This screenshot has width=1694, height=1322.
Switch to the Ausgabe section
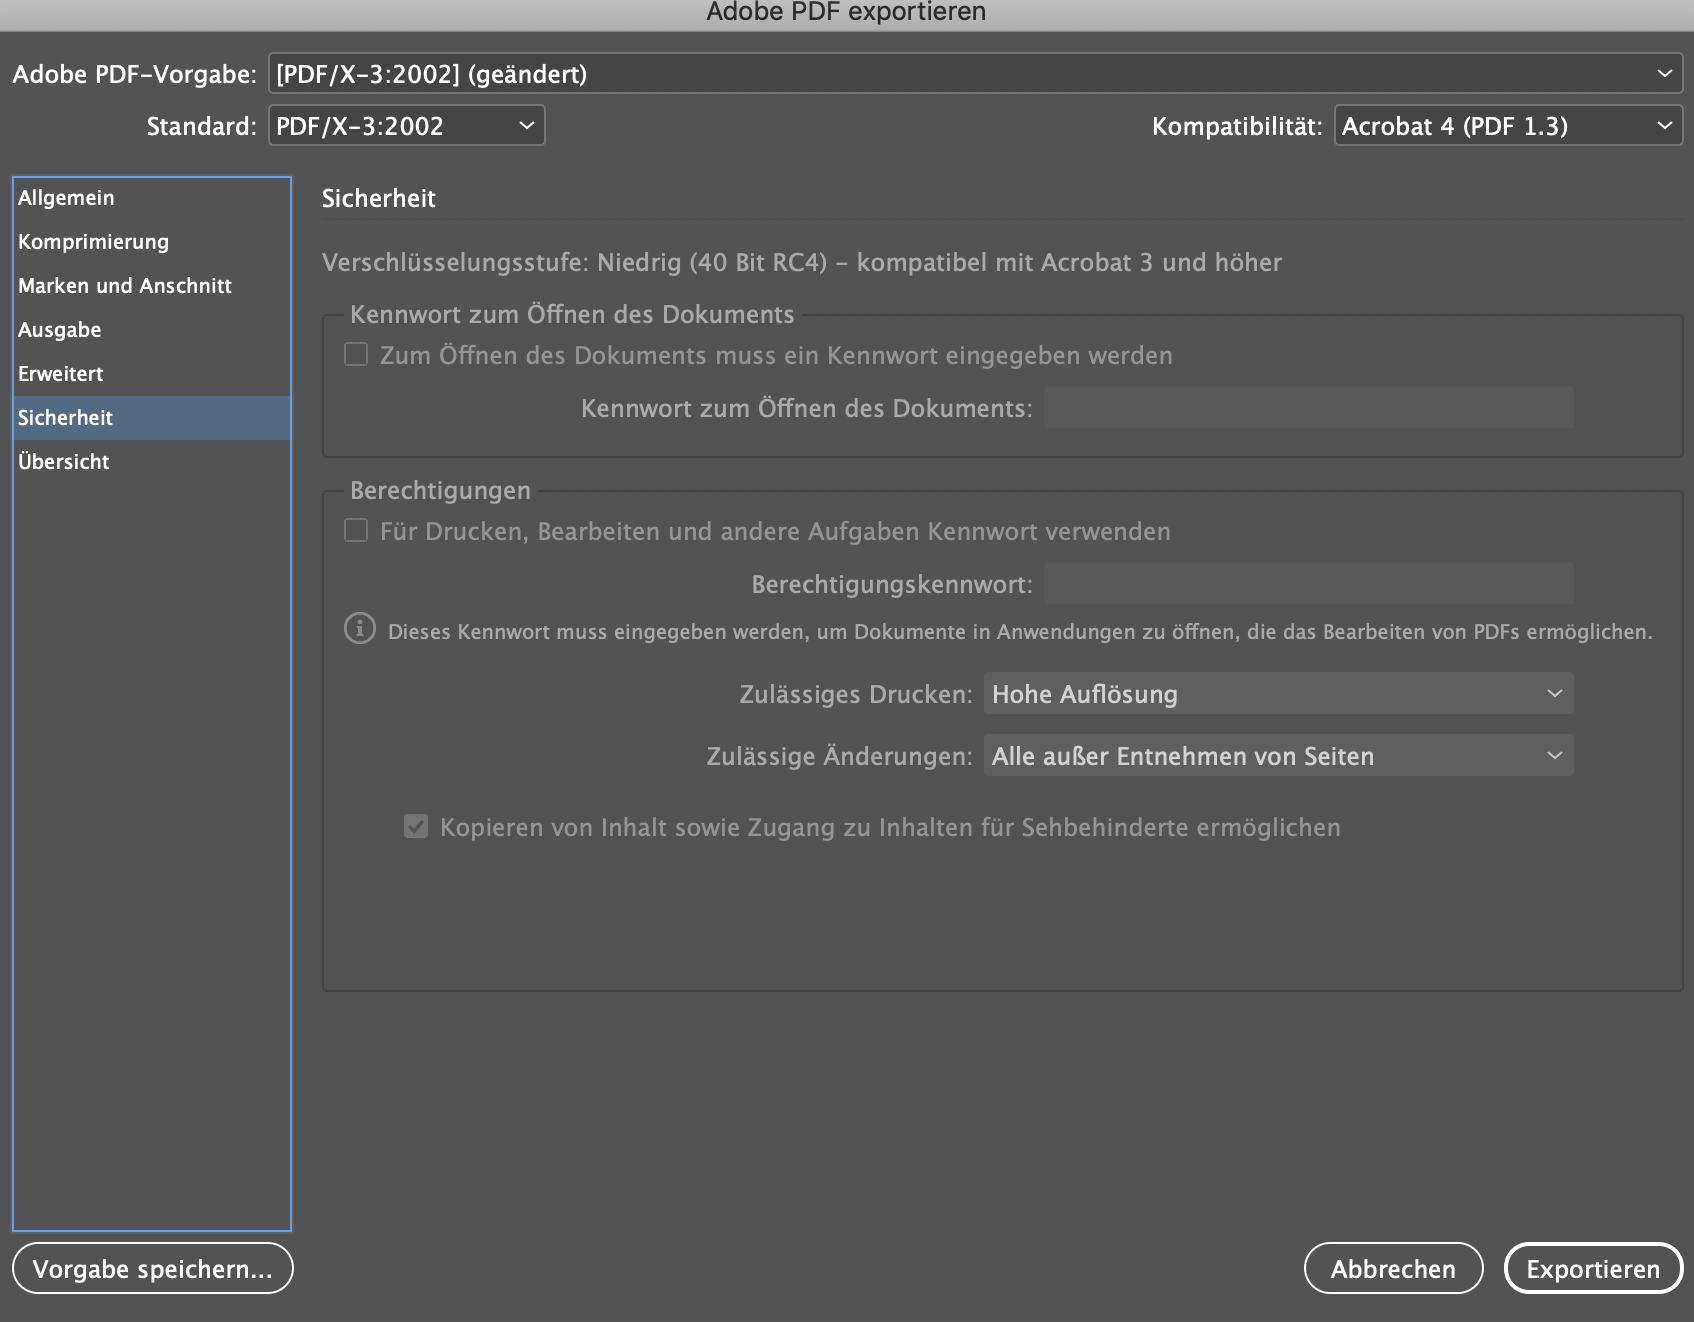click(x=152, y=330)
